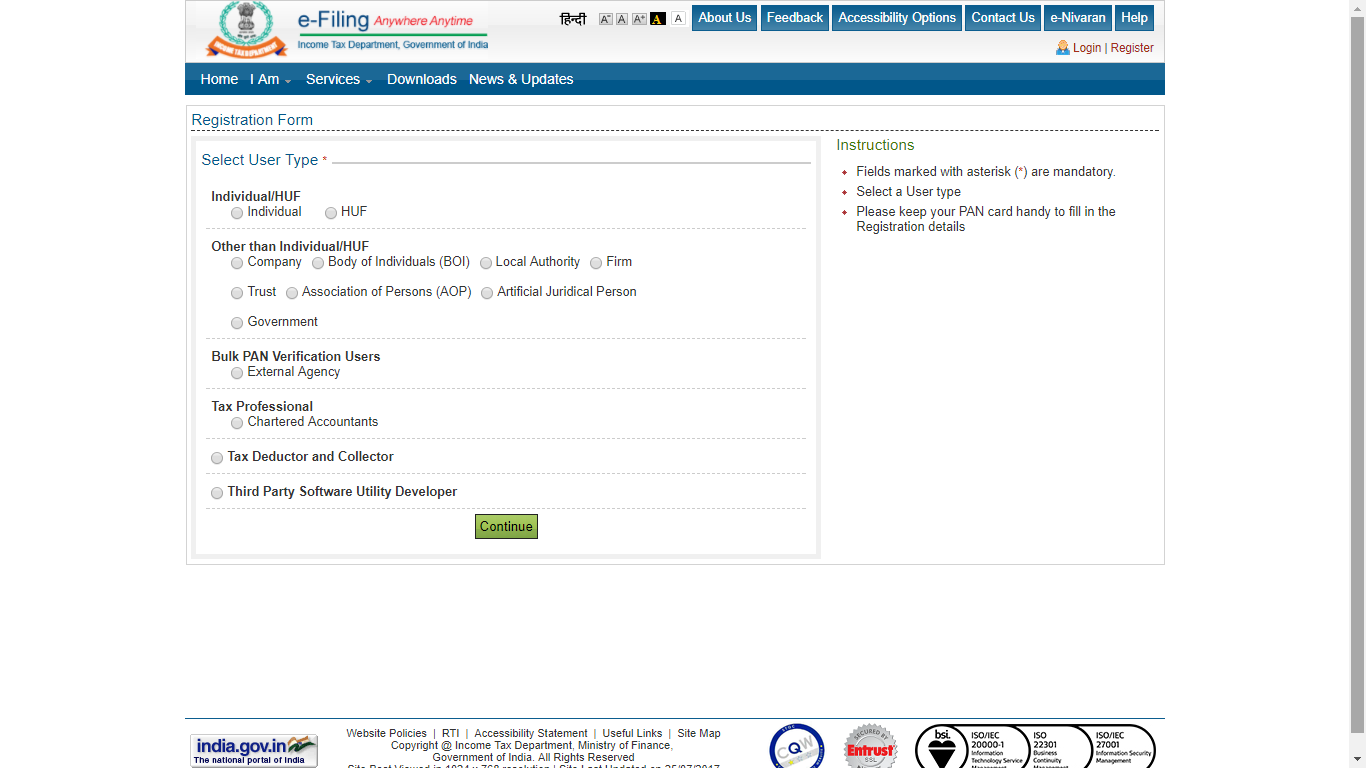This screenshot has height=768, width=1366.
Task: Click the Entrust SSL secured seal
Action: pyautogui.click(x=870, y=747)
